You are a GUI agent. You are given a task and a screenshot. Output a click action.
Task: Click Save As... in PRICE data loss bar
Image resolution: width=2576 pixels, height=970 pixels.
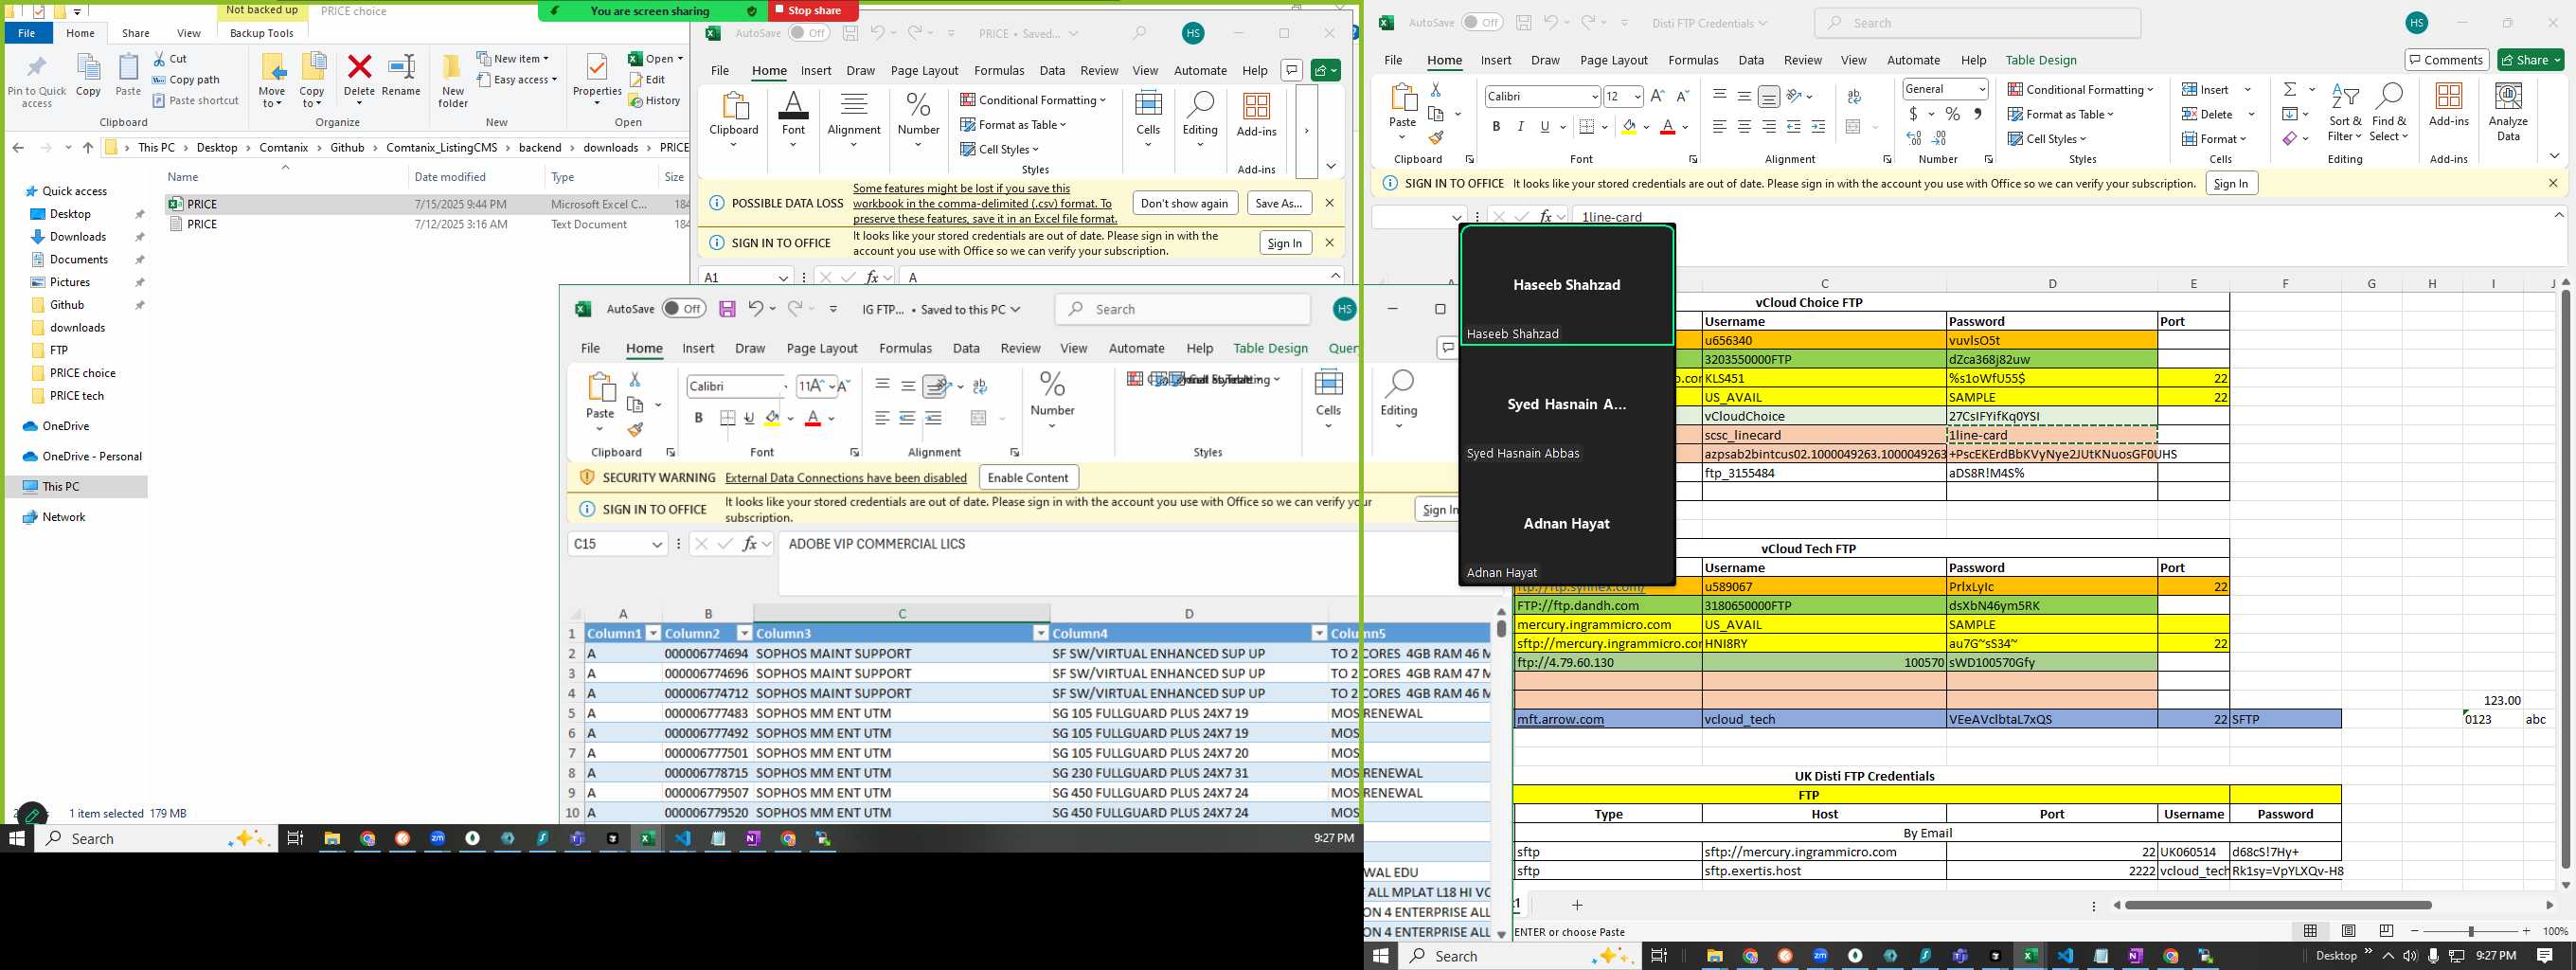point(1278,203)
